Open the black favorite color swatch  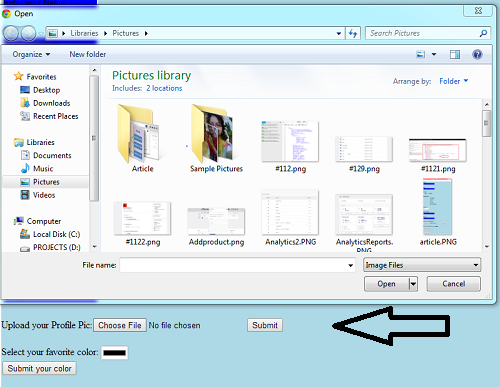[114, 353]
